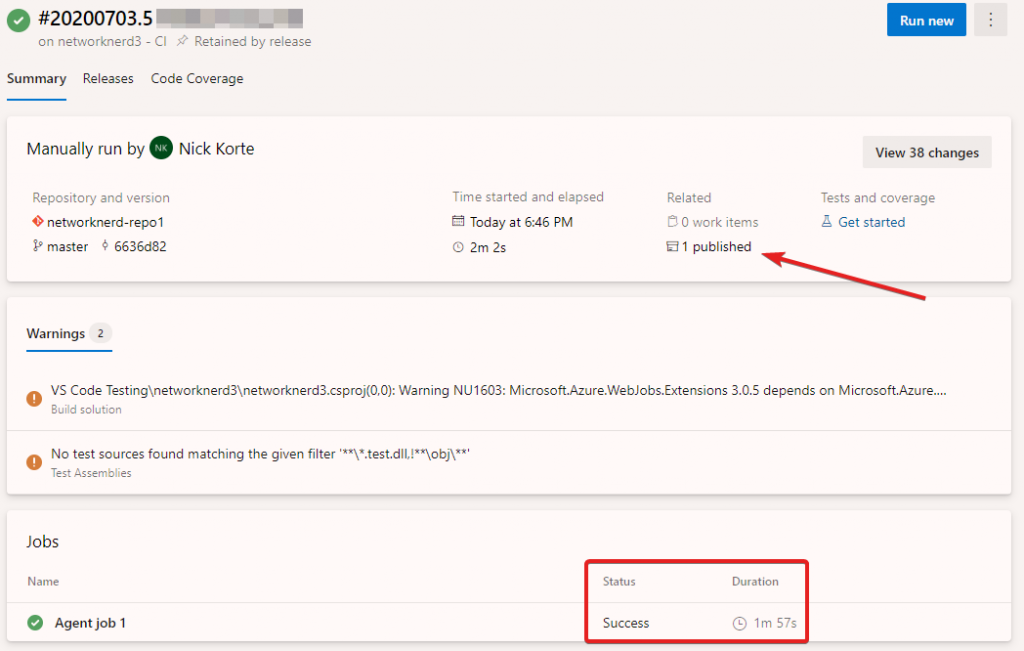Click the warnings count badge showing 2
The height and width of the screenshot is (651, 1024).
[101, 333]
